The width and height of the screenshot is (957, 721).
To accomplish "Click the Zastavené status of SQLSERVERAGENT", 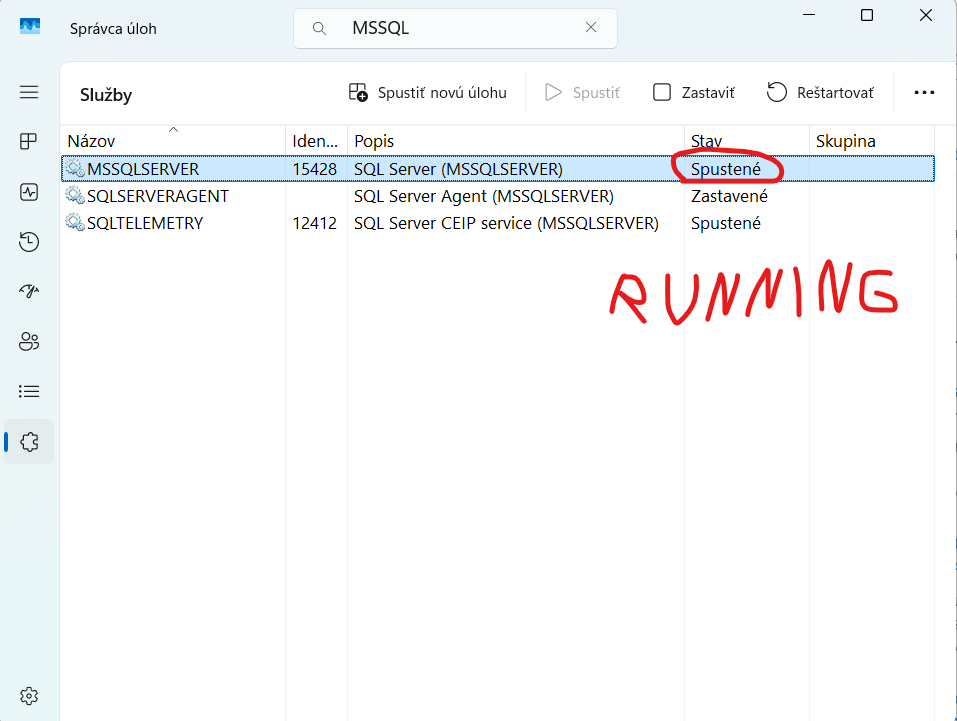I will [729, 197].
